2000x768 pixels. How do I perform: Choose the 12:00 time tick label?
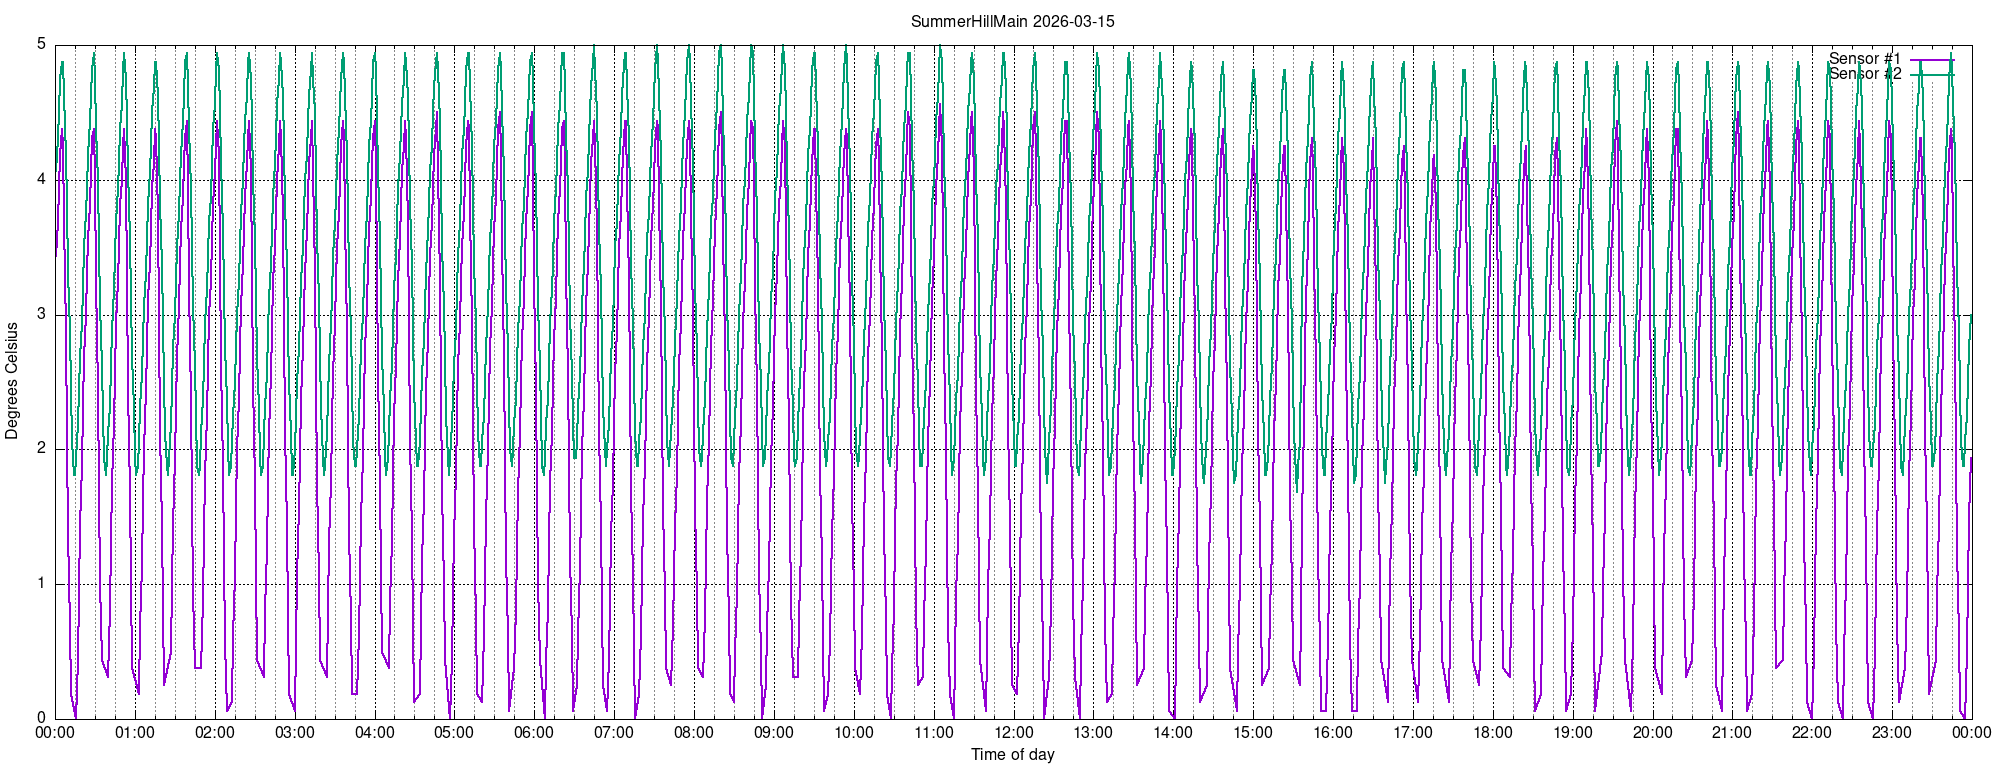pyautogui.click(x=1013, y=733)
